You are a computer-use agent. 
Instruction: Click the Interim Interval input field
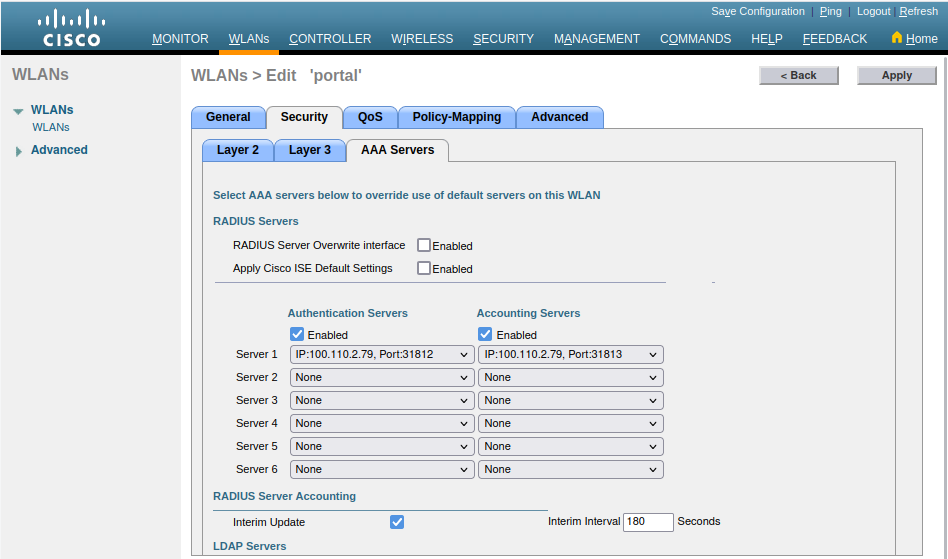pos(647,522)
